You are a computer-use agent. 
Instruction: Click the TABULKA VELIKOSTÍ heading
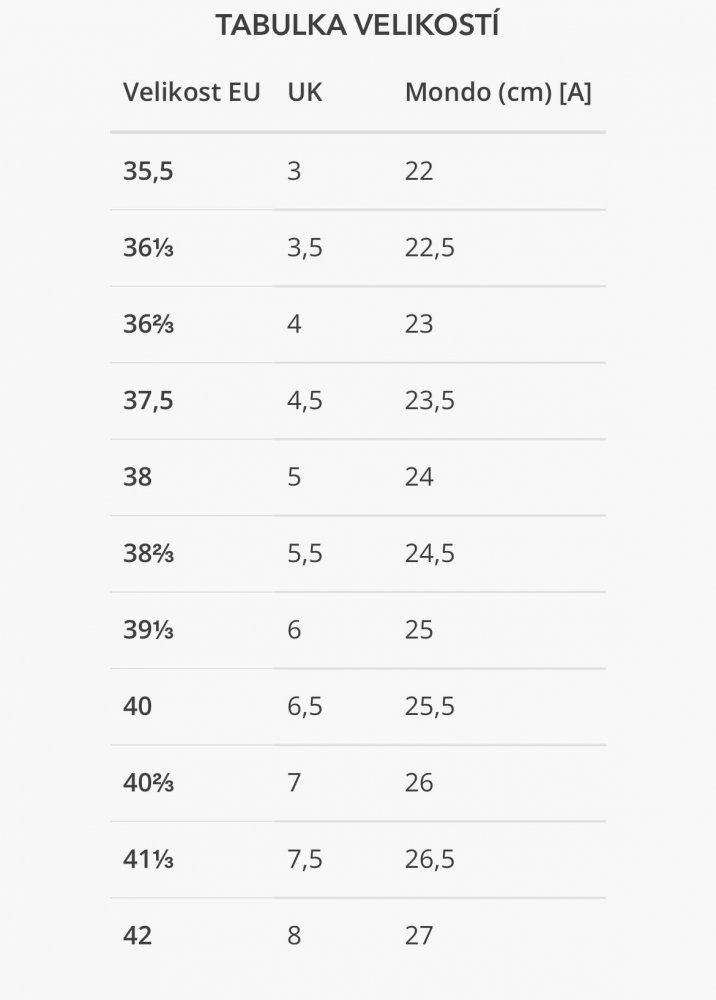357,24
